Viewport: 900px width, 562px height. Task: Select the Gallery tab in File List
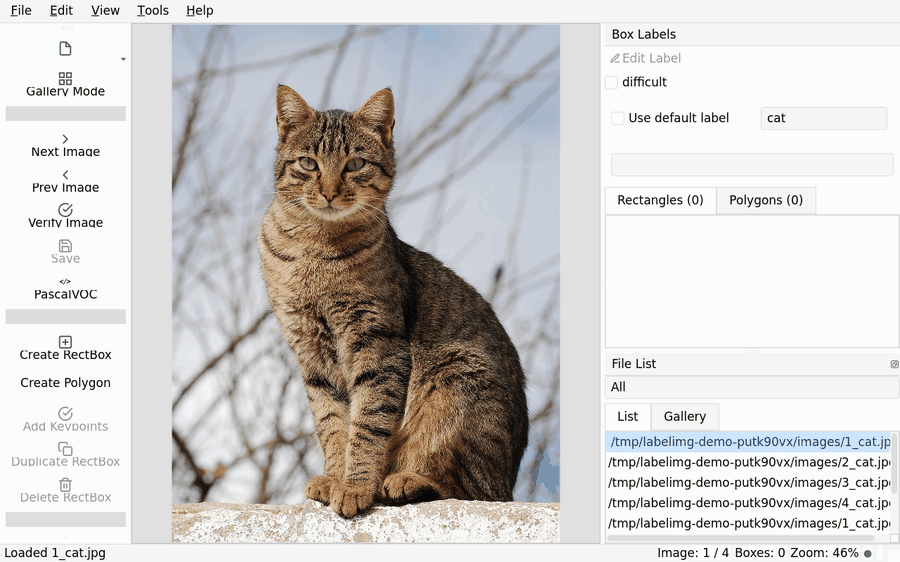coord(684,417)
